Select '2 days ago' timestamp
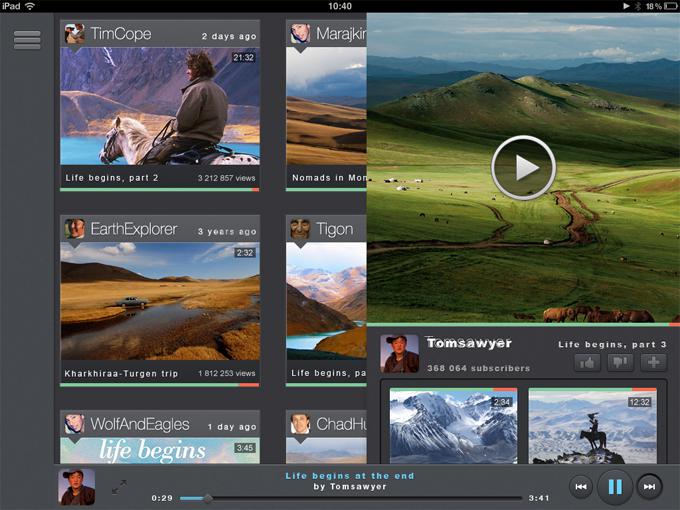Screen dimensions: 680x510 [x=229, y=36]
